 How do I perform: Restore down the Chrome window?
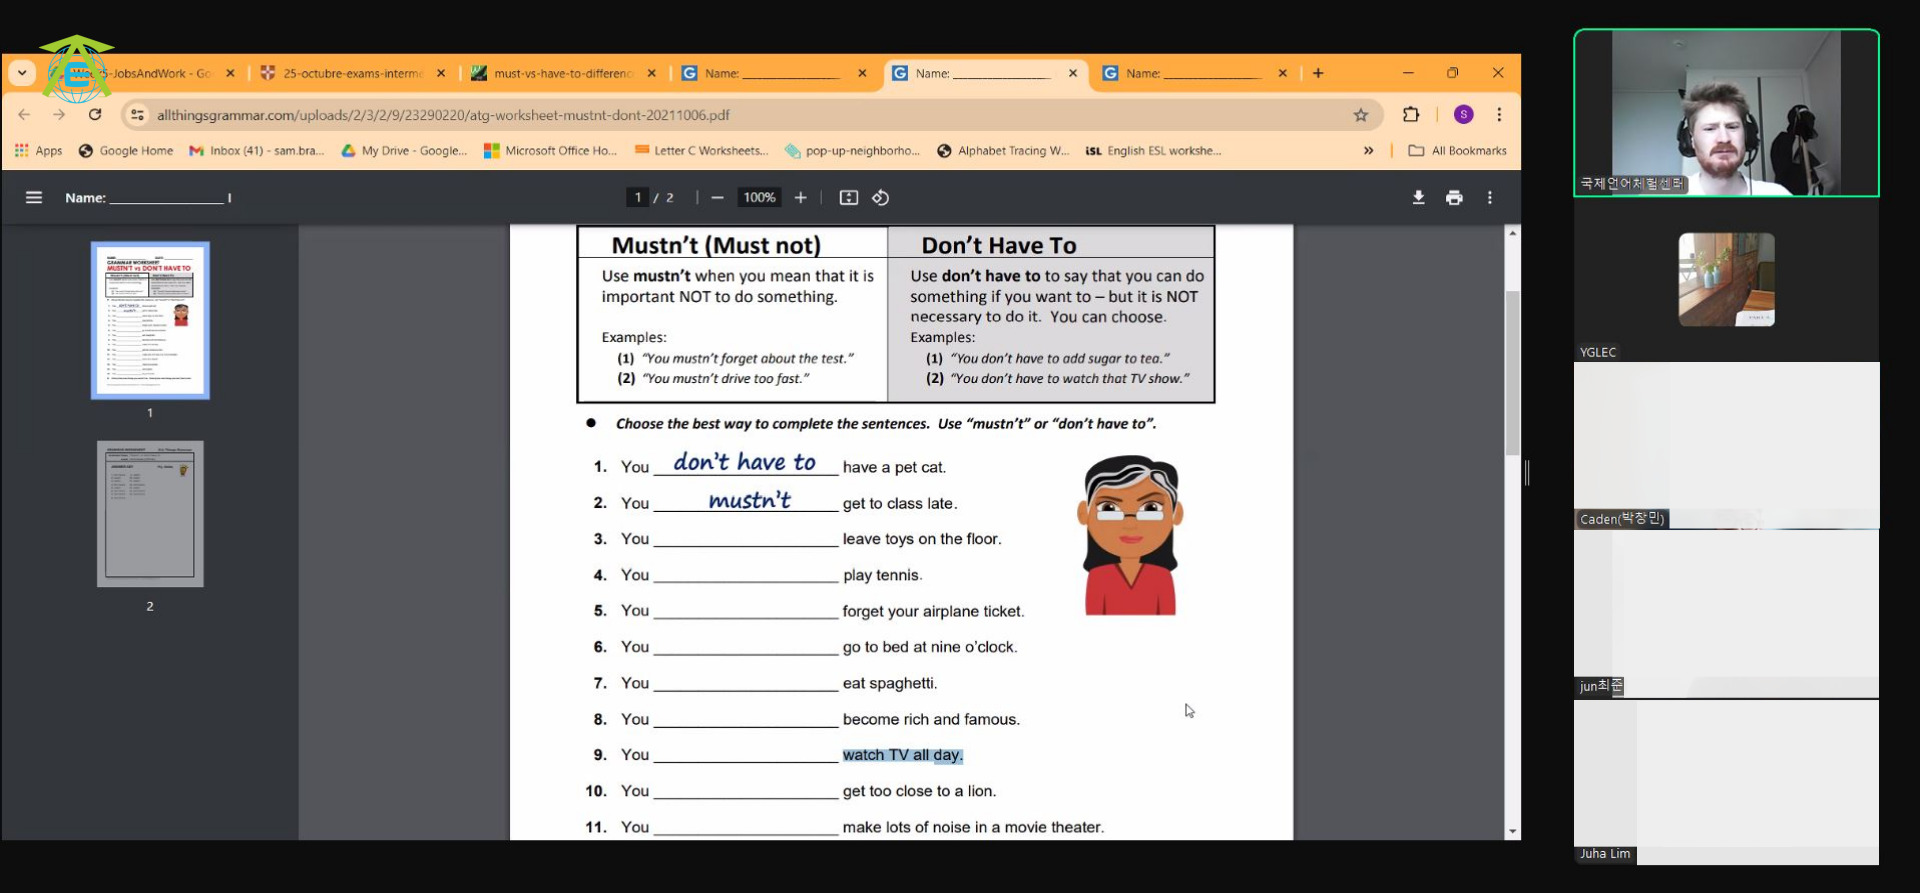point(1453,73)
